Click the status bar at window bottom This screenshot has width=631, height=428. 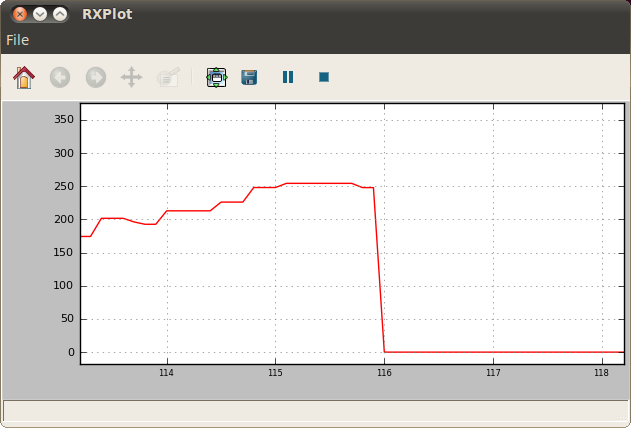pos(315,410)
